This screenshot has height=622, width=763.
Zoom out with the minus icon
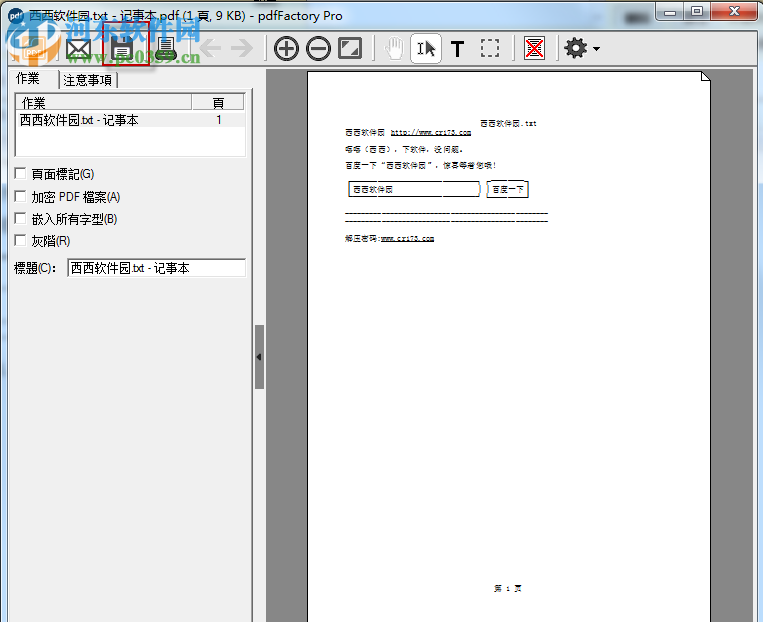point(318,48)
